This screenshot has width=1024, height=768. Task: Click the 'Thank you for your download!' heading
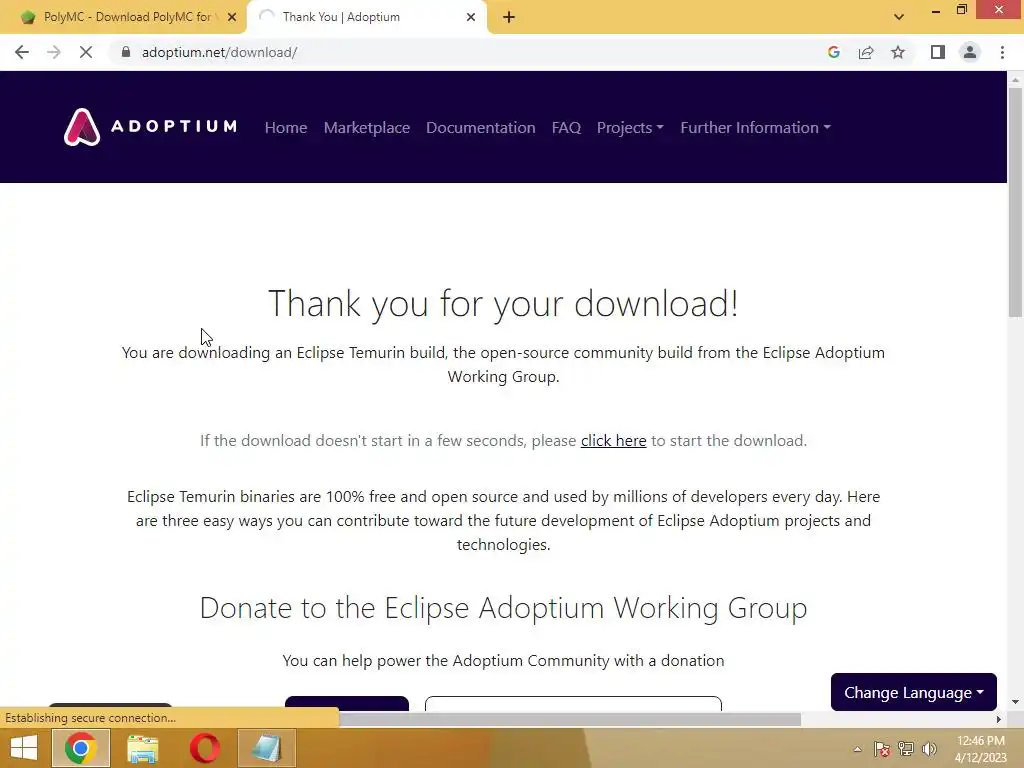(504, 304)
